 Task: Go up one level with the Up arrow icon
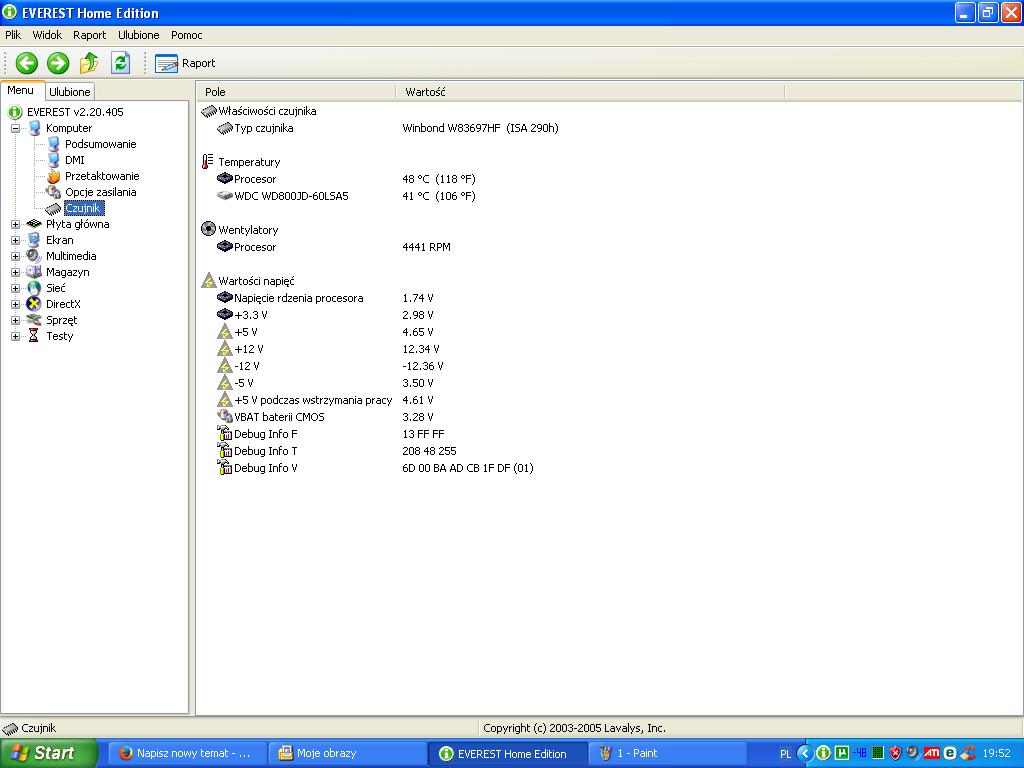(x=89, y=63)
